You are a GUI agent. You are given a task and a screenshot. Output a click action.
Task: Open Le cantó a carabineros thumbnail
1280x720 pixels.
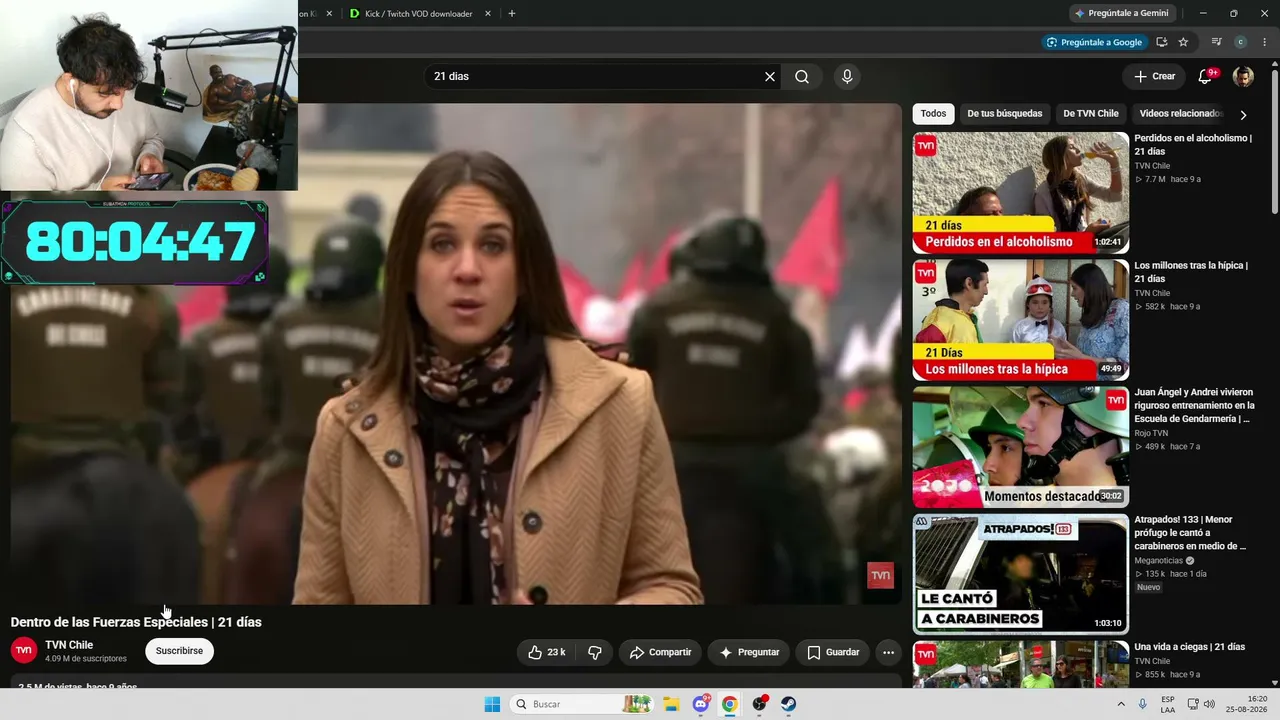(1020, 574)
